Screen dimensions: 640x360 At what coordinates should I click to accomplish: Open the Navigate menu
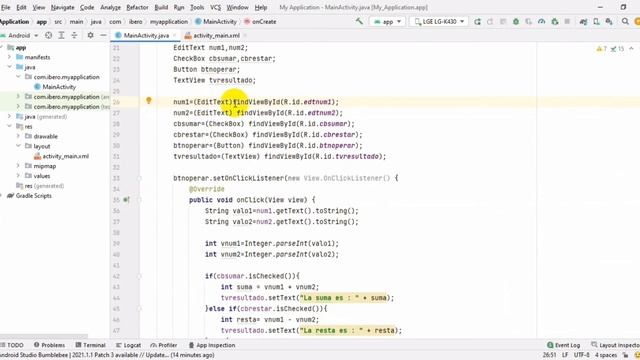[x=62, y=7]
